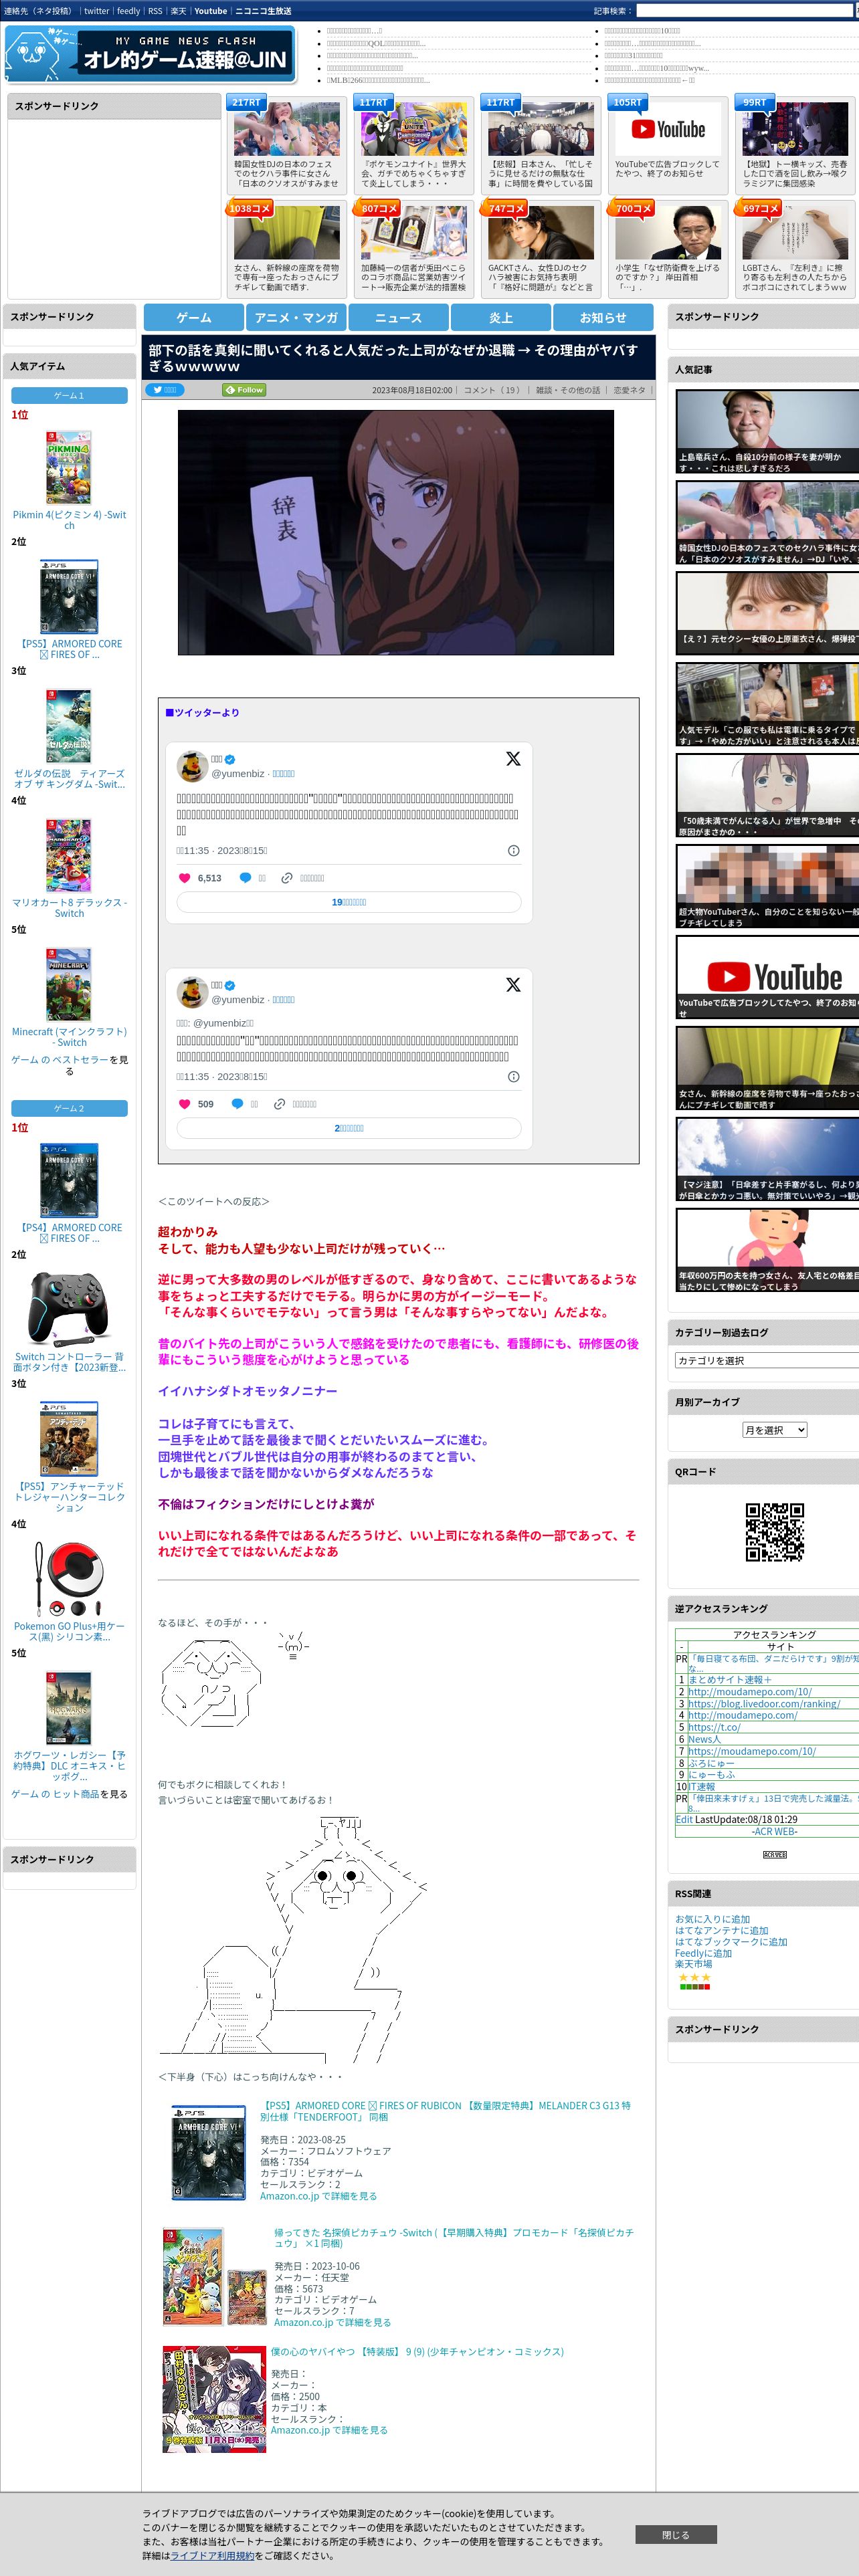The height and width of the screenshot is (2576, 859).
Task: Click the duck avatar on the second tweet
Action: click(192, 992)
